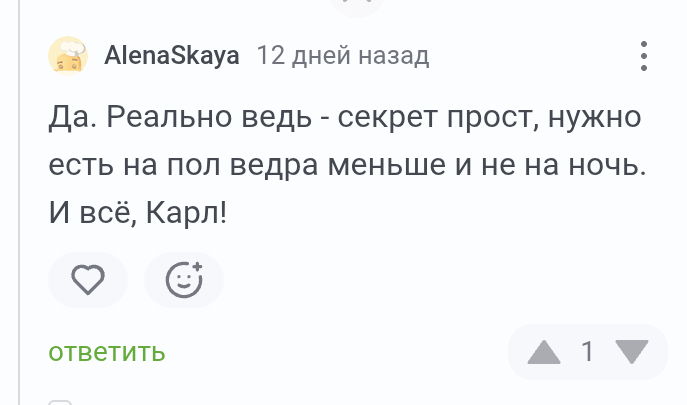Click the ответить reply link
This screenshot has height=405, width=687.
(107, 352)
